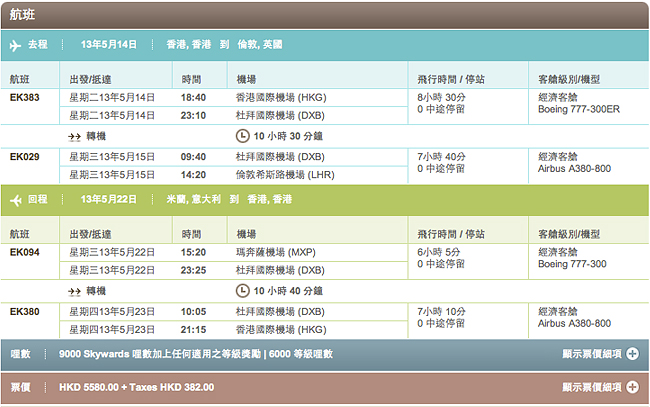Viewport: 650px width, 407px height.
Task: Select flight number EK383
Action: coord(25,97)
